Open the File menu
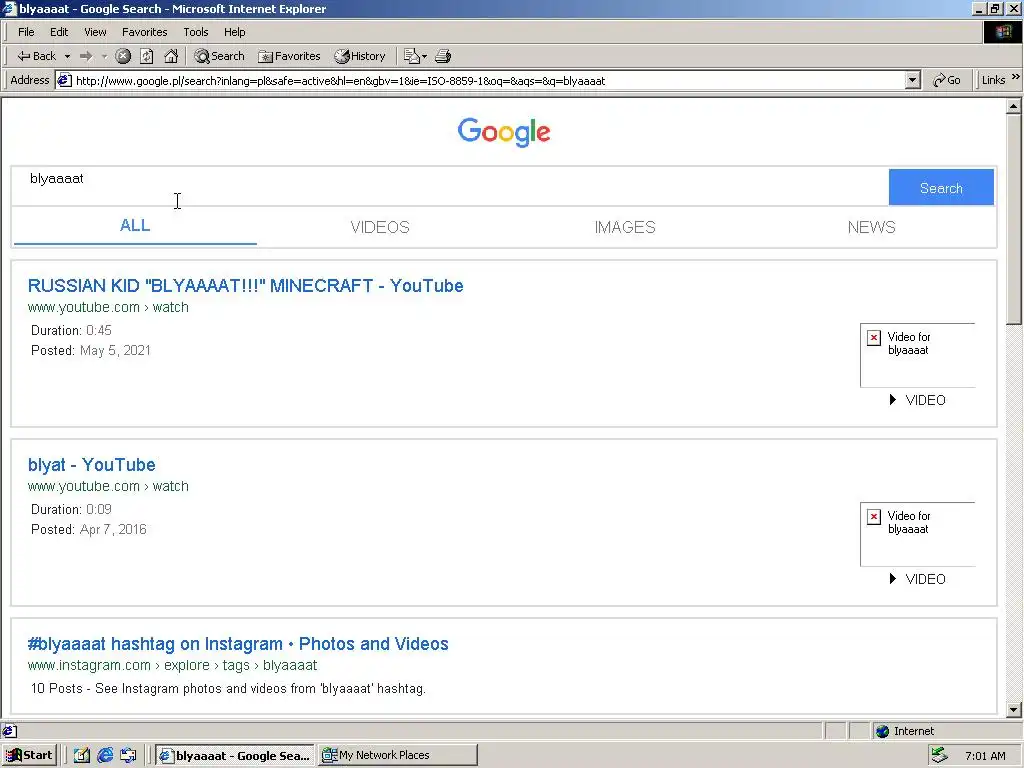This screenshot has width=1024, height=768. 26,32
